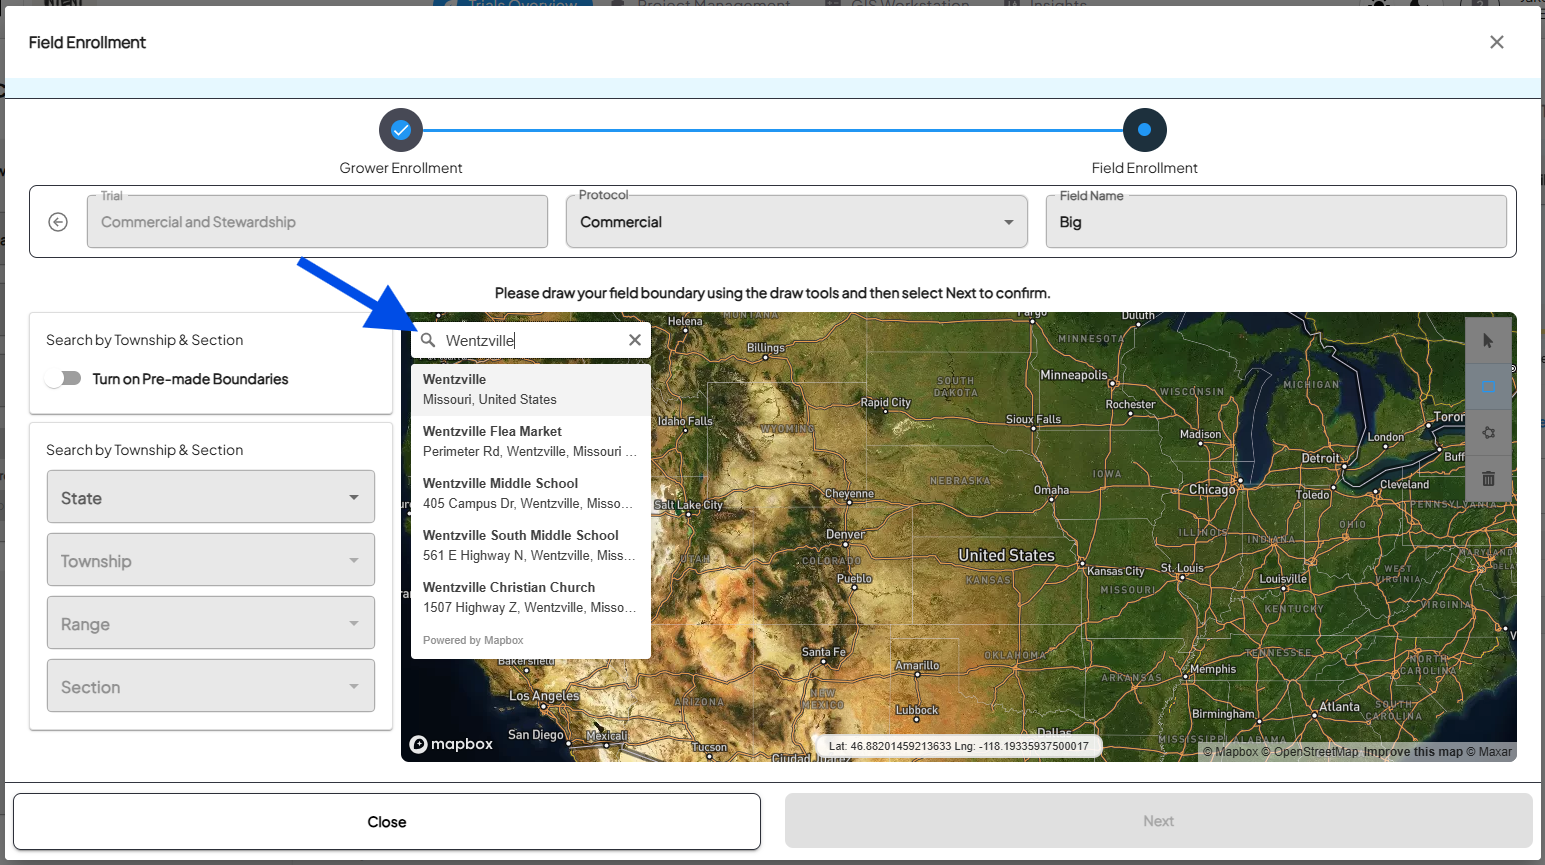Click the magnifier search icon in map
This screenshot has height=865, width=1545.
pyautogui.click(x=428, y=340)
